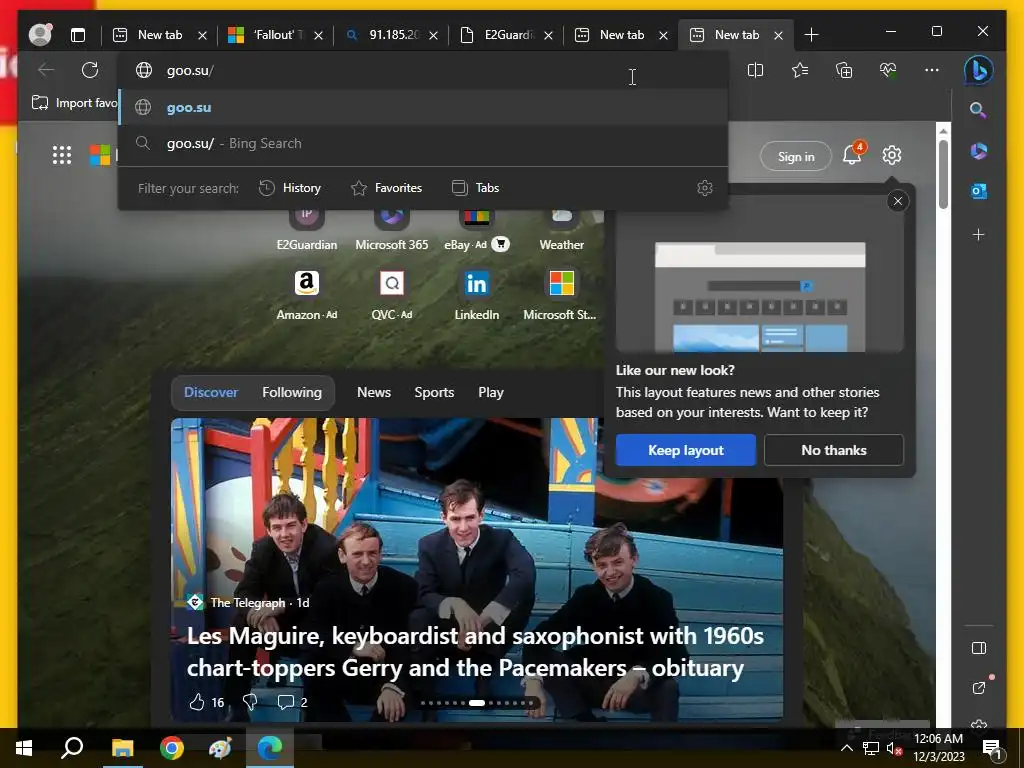Screen dimensions: 1024x768
Task: Open the Favorites star icon in toolbar
Action: (x=800, y=70)
